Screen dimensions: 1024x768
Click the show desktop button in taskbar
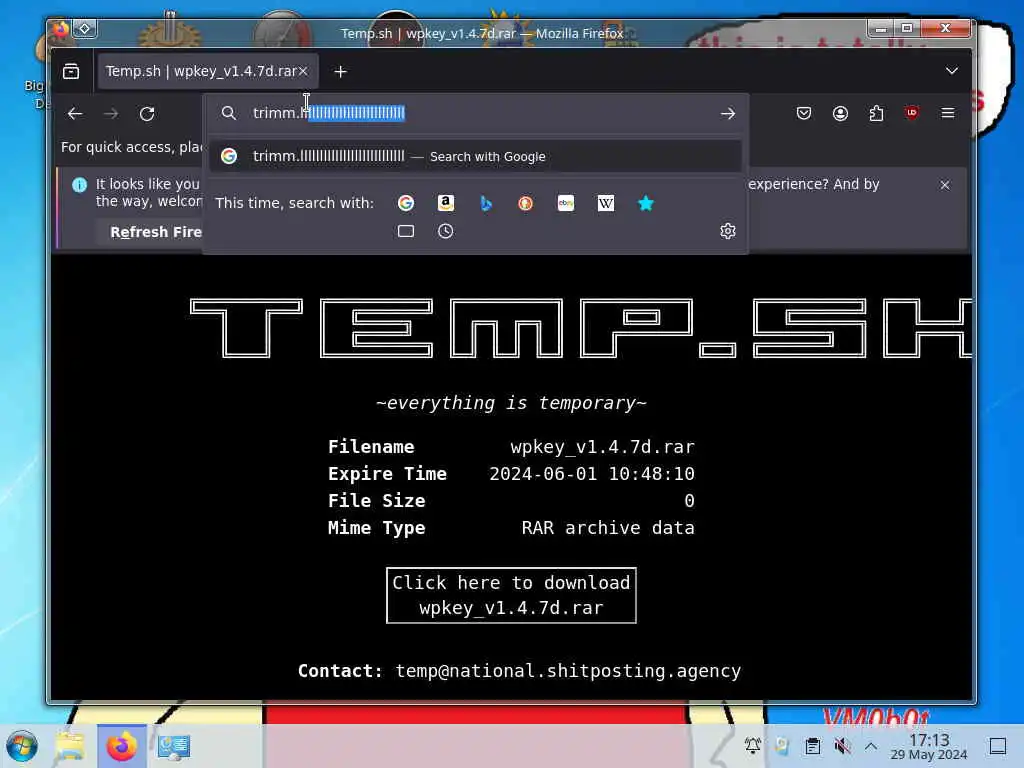tap(998, 746)
